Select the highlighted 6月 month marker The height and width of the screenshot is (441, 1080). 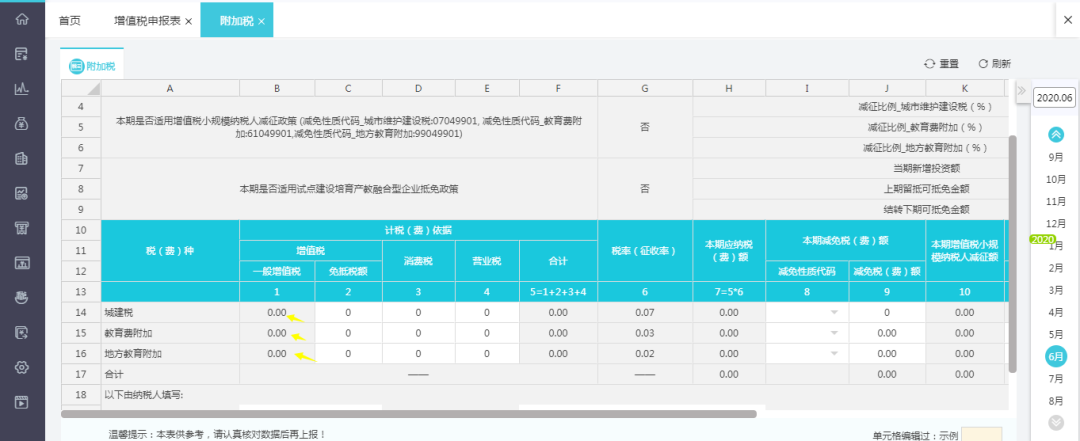1056,357
